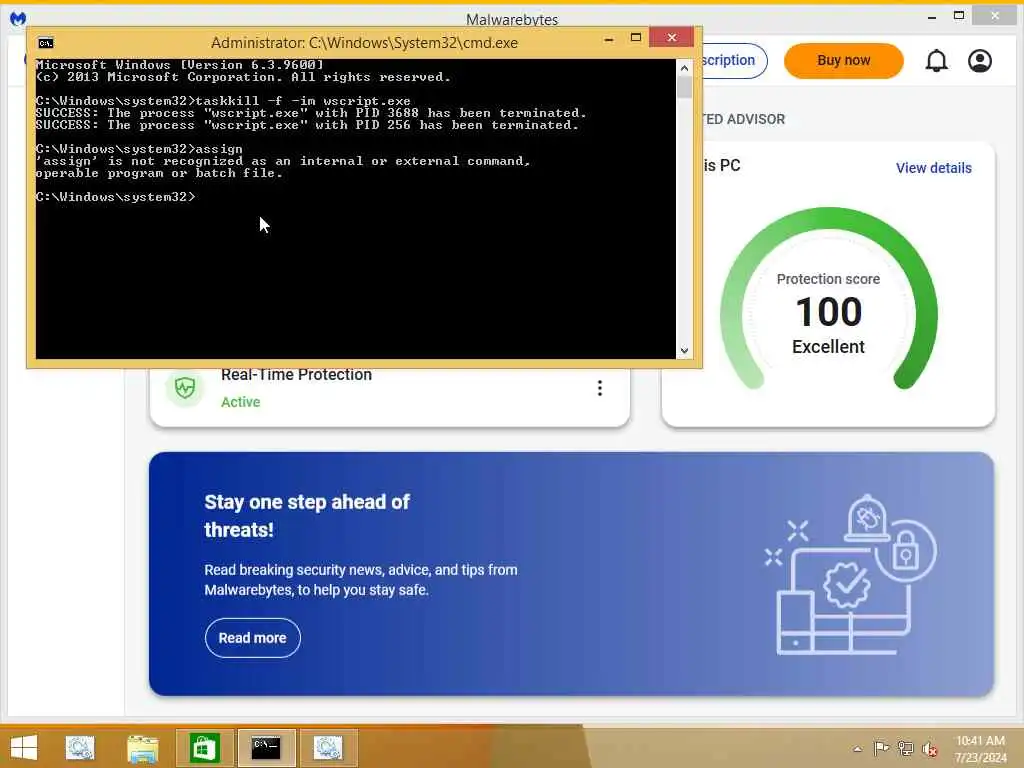Open the network tray icon

tap(905, 748)
